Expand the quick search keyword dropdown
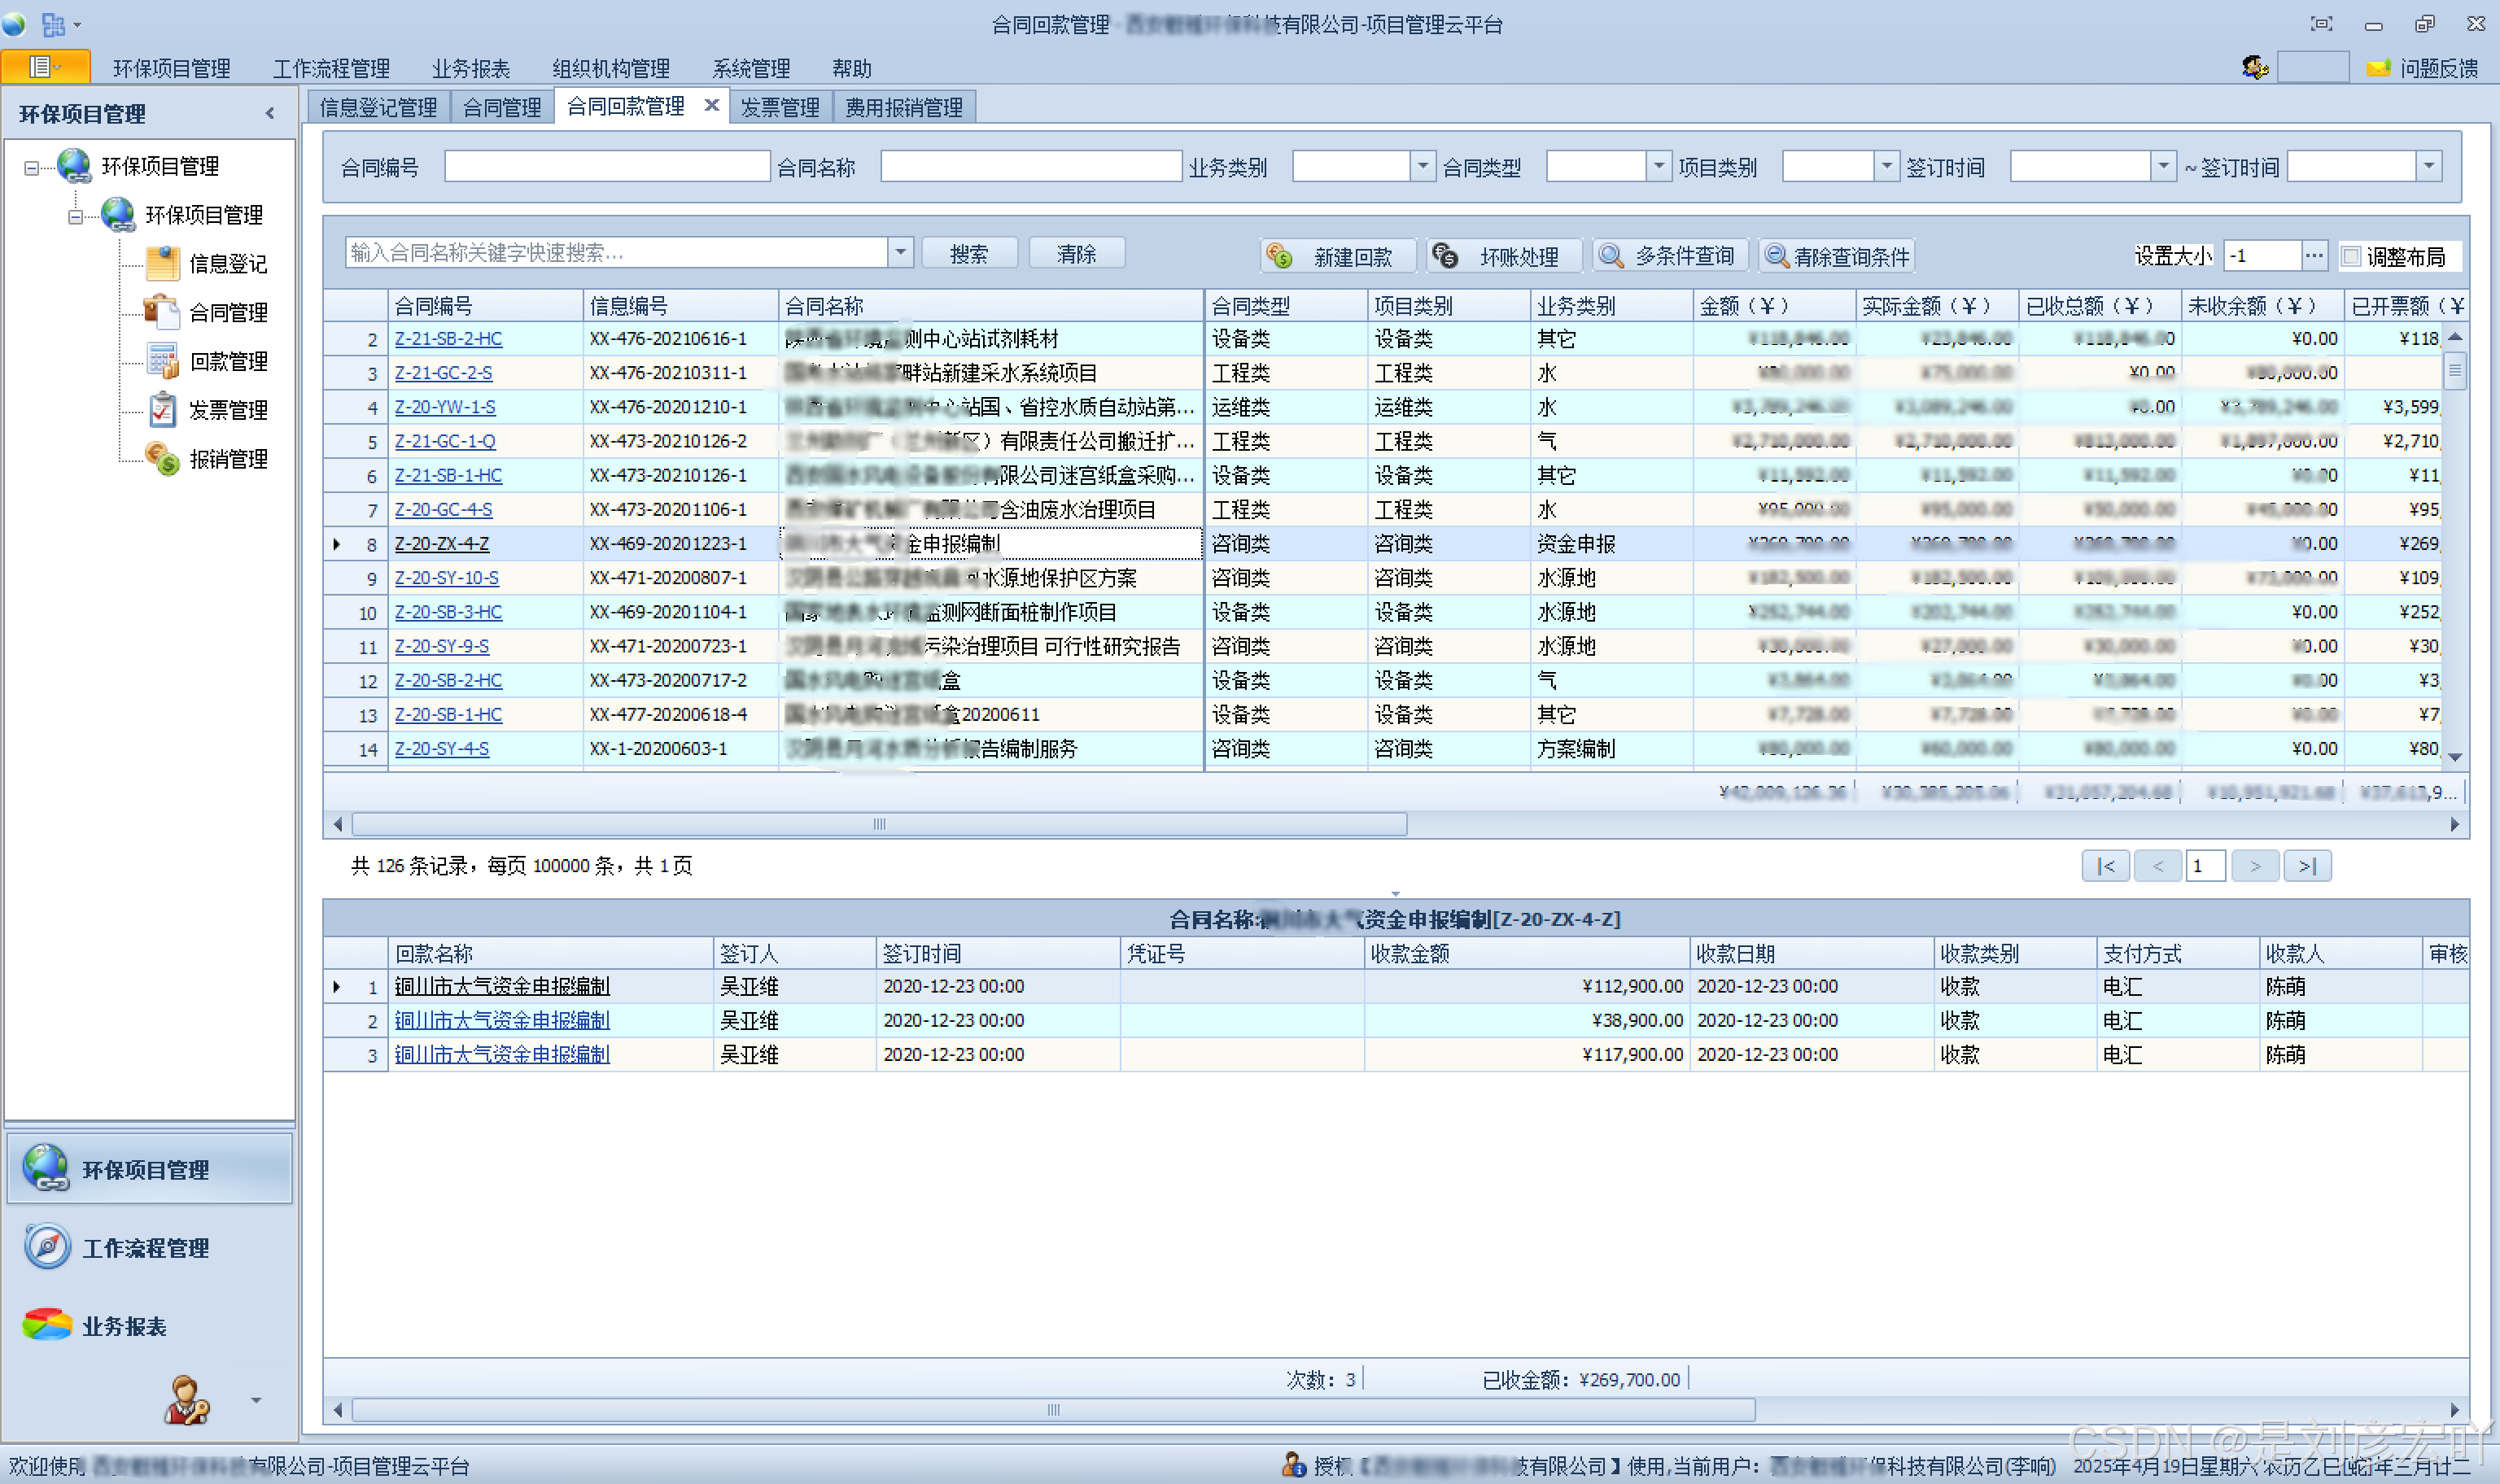2500x1484 pixels. (900, 252)
